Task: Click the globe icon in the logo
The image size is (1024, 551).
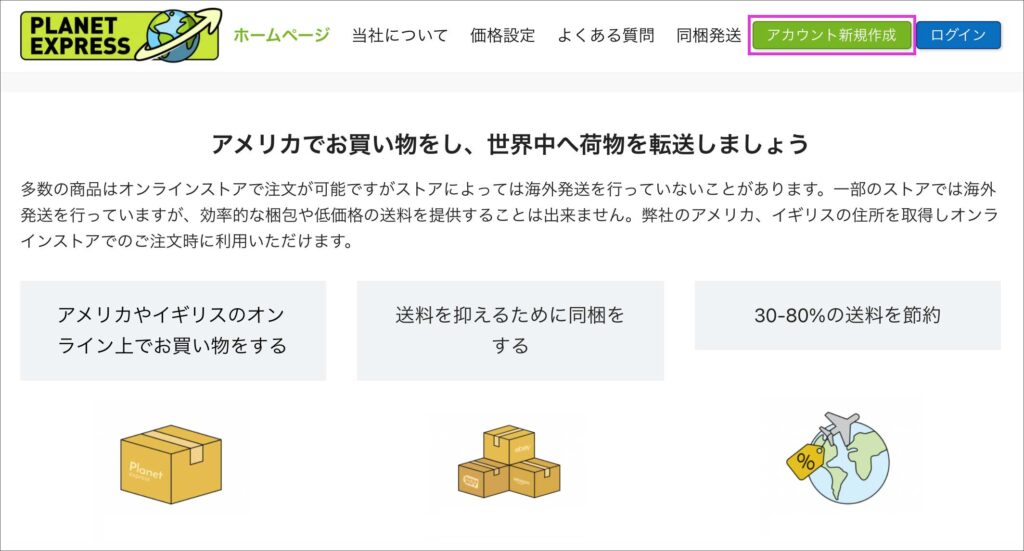Action: (170, 36)
